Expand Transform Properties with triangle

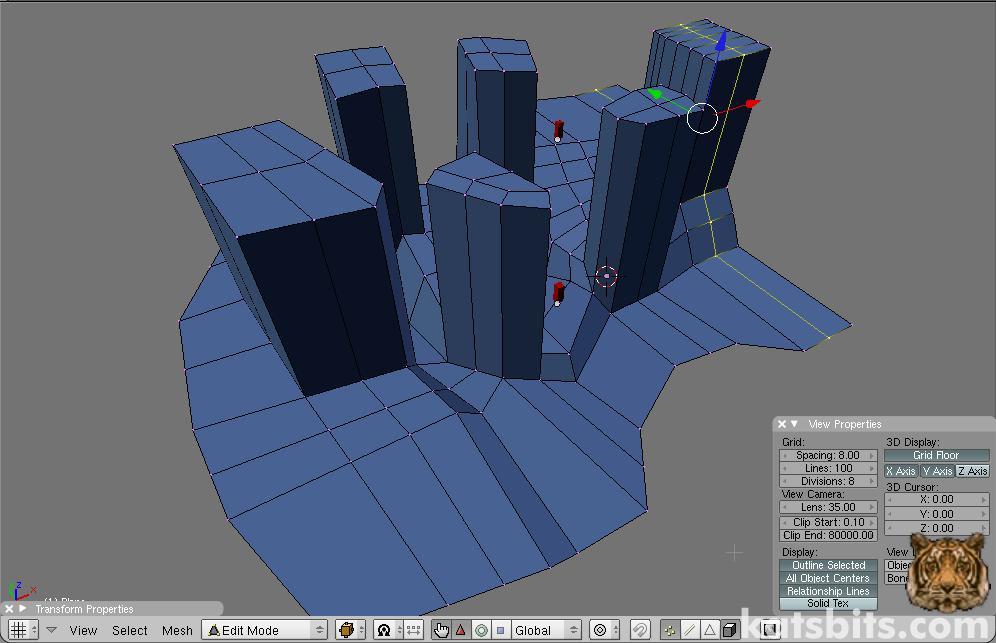(x=22, y=609)
